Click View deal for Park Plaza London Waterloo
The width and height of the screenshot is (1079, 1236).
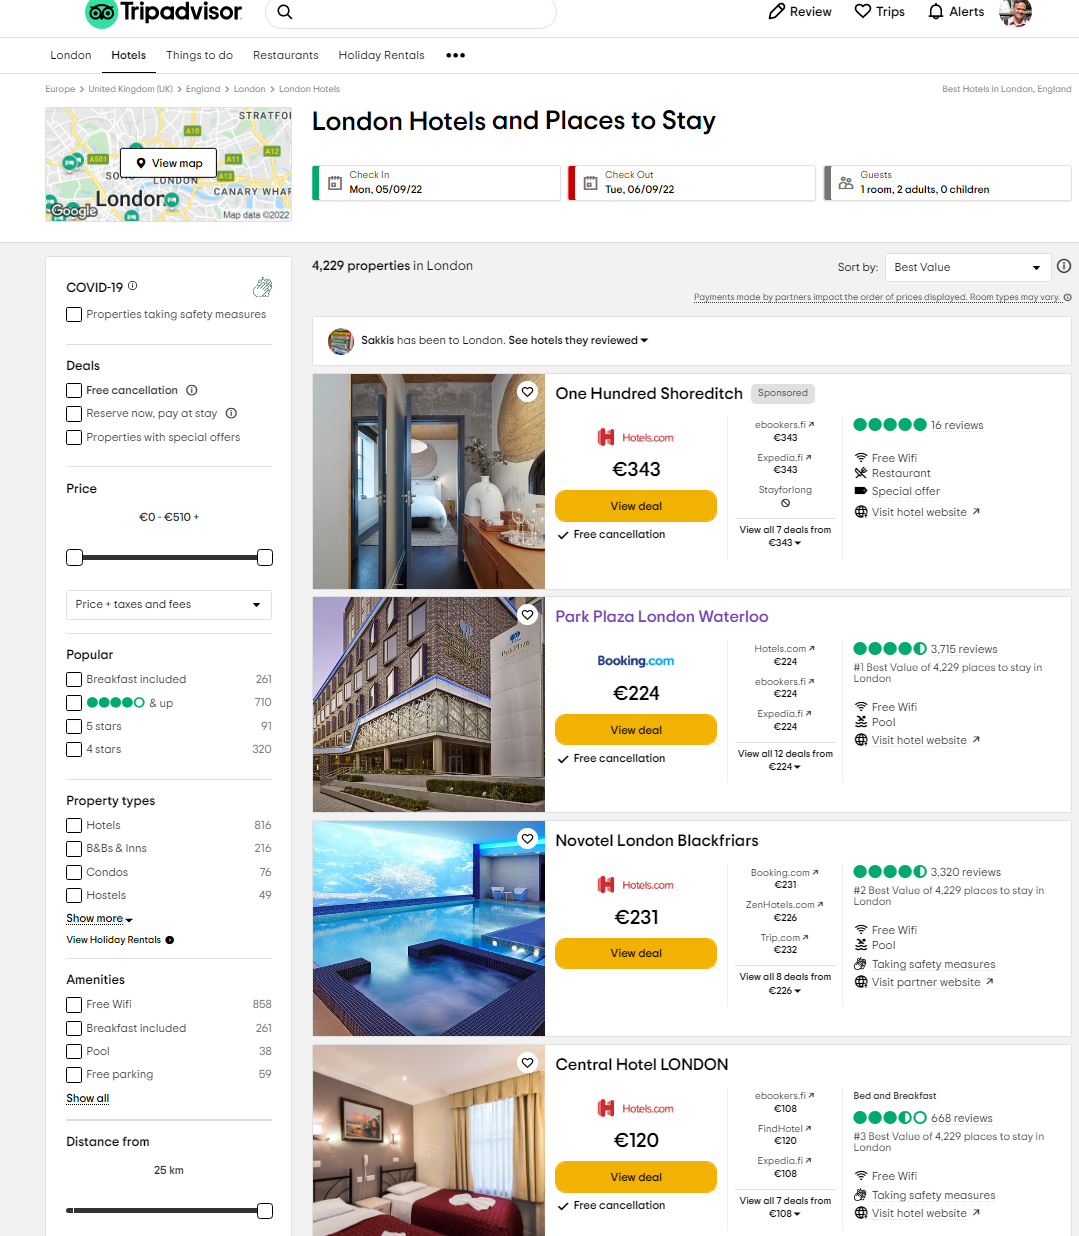point(636,730)
